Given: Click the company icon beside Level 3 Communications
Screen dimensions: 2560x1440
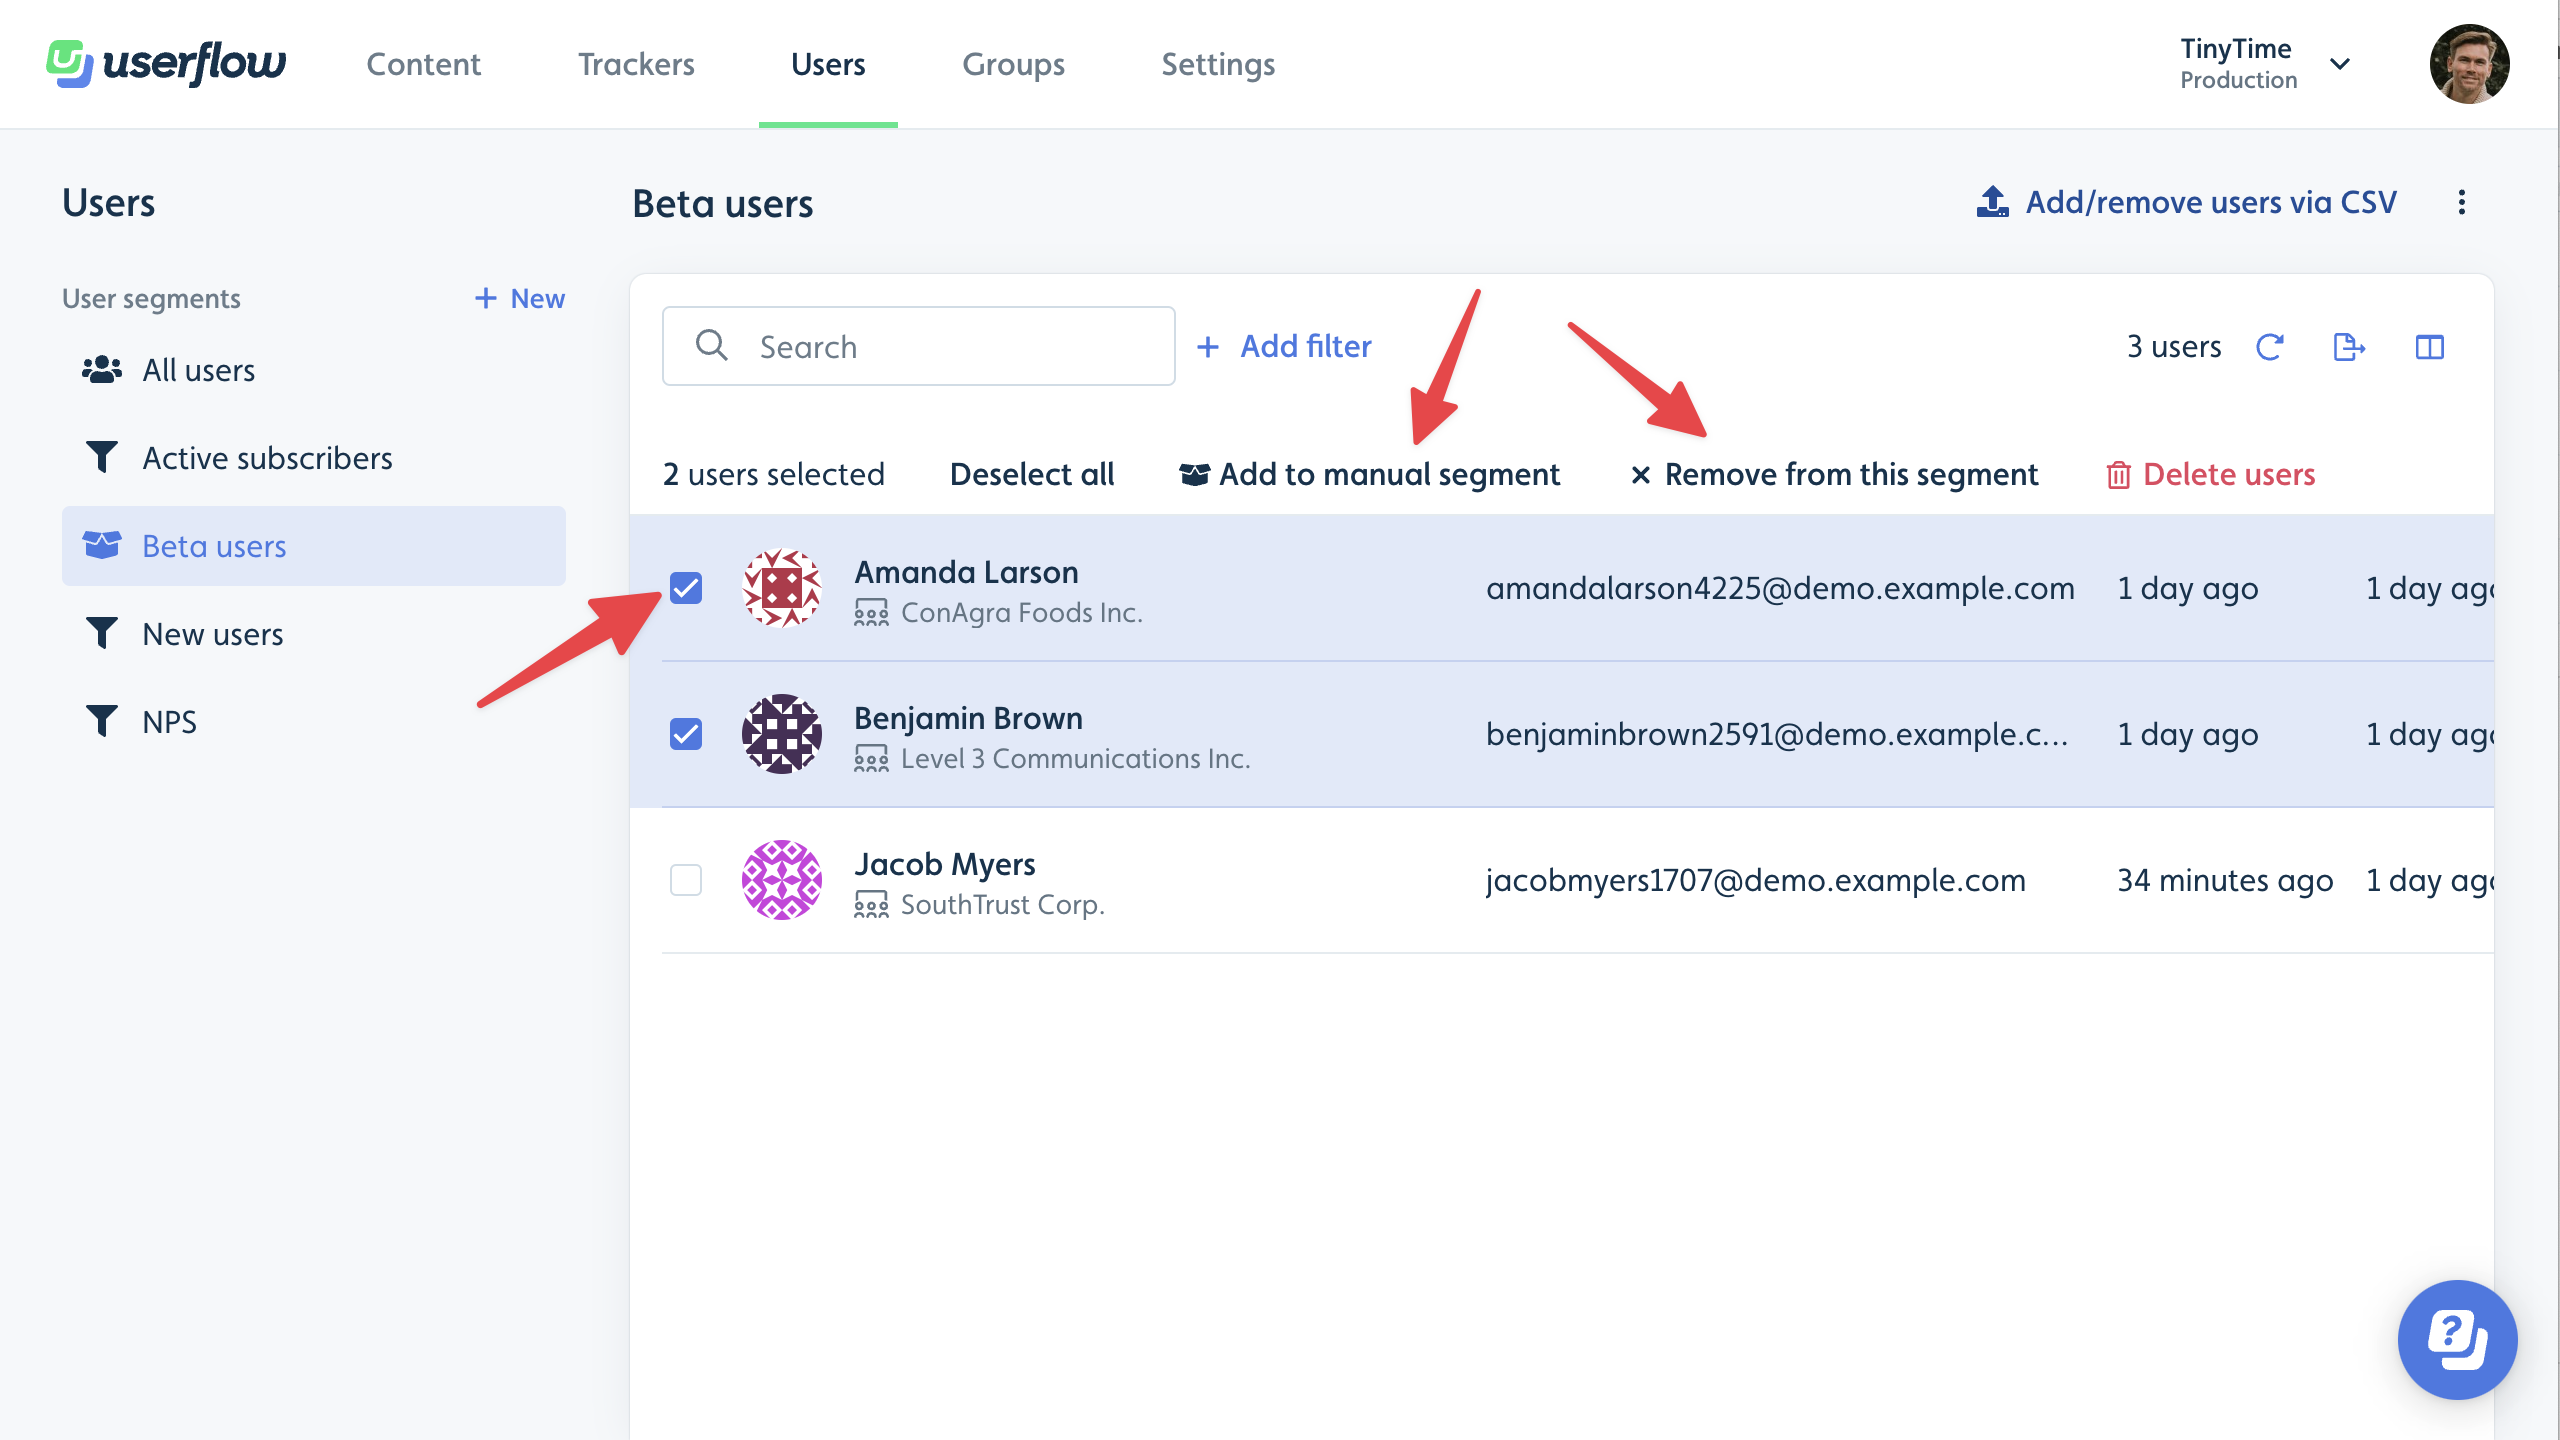Looking at the screenshot, I should 871,758.
